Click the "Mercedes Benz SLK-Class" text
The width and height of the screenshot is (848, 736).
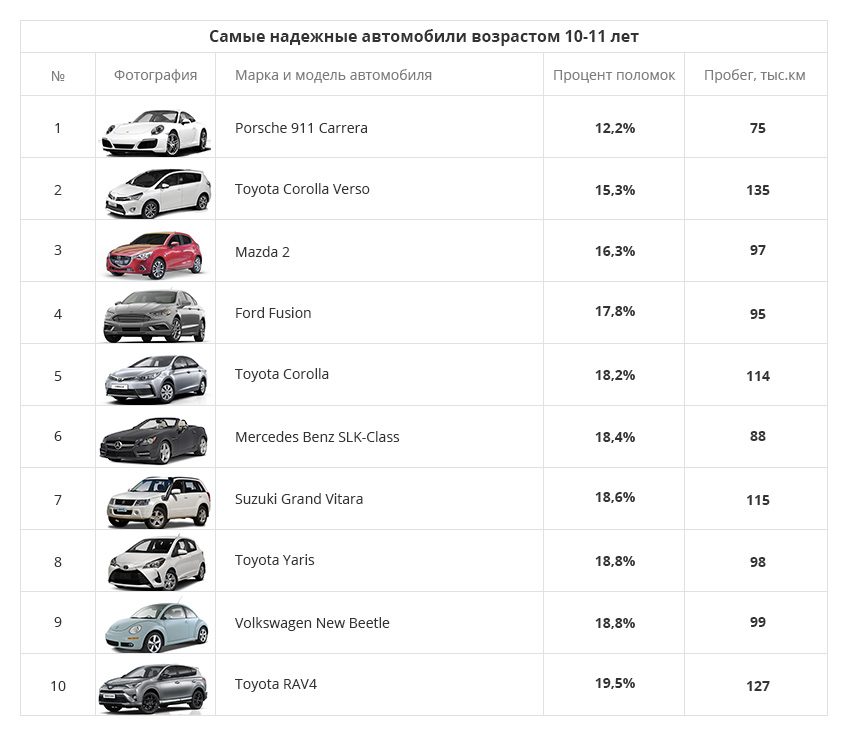317,437
